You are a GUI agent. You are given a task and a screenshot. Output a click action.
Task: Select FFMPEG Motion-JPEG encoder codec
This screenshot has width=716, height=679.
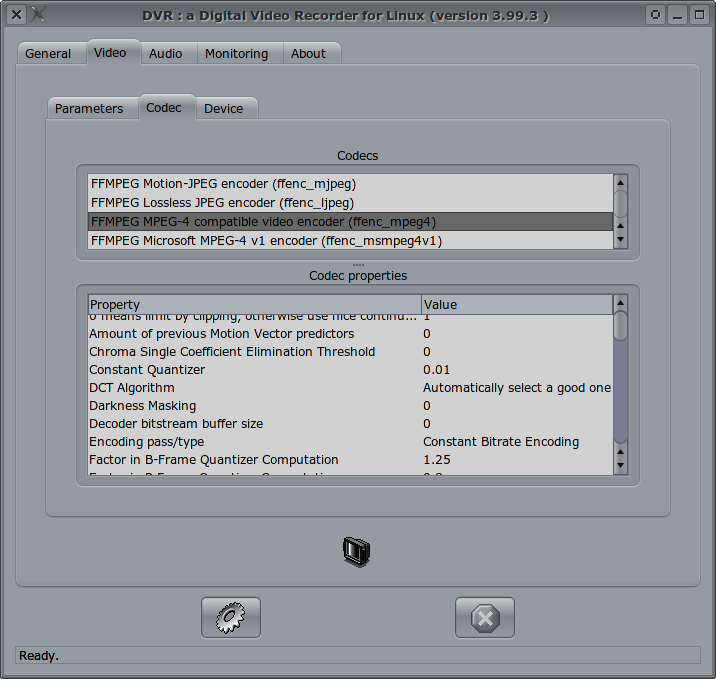pos(350,184)
